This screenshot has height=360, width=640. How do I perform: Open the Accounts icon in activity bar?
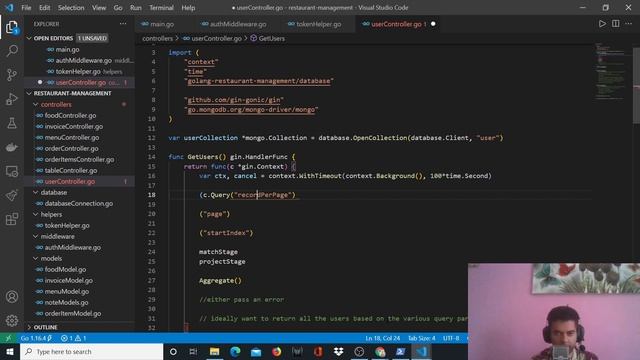pos(12,297)
